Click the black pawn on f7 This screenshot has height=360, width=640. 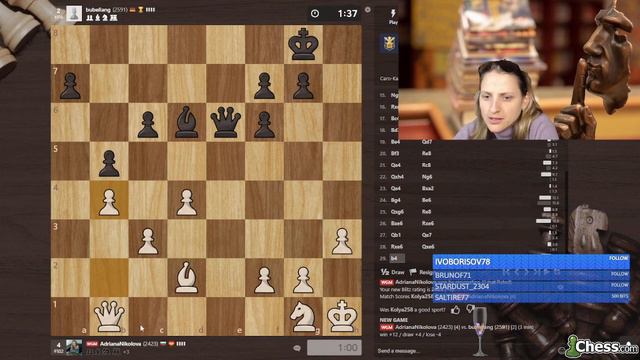pyautogui.click(x=264, y=86)
